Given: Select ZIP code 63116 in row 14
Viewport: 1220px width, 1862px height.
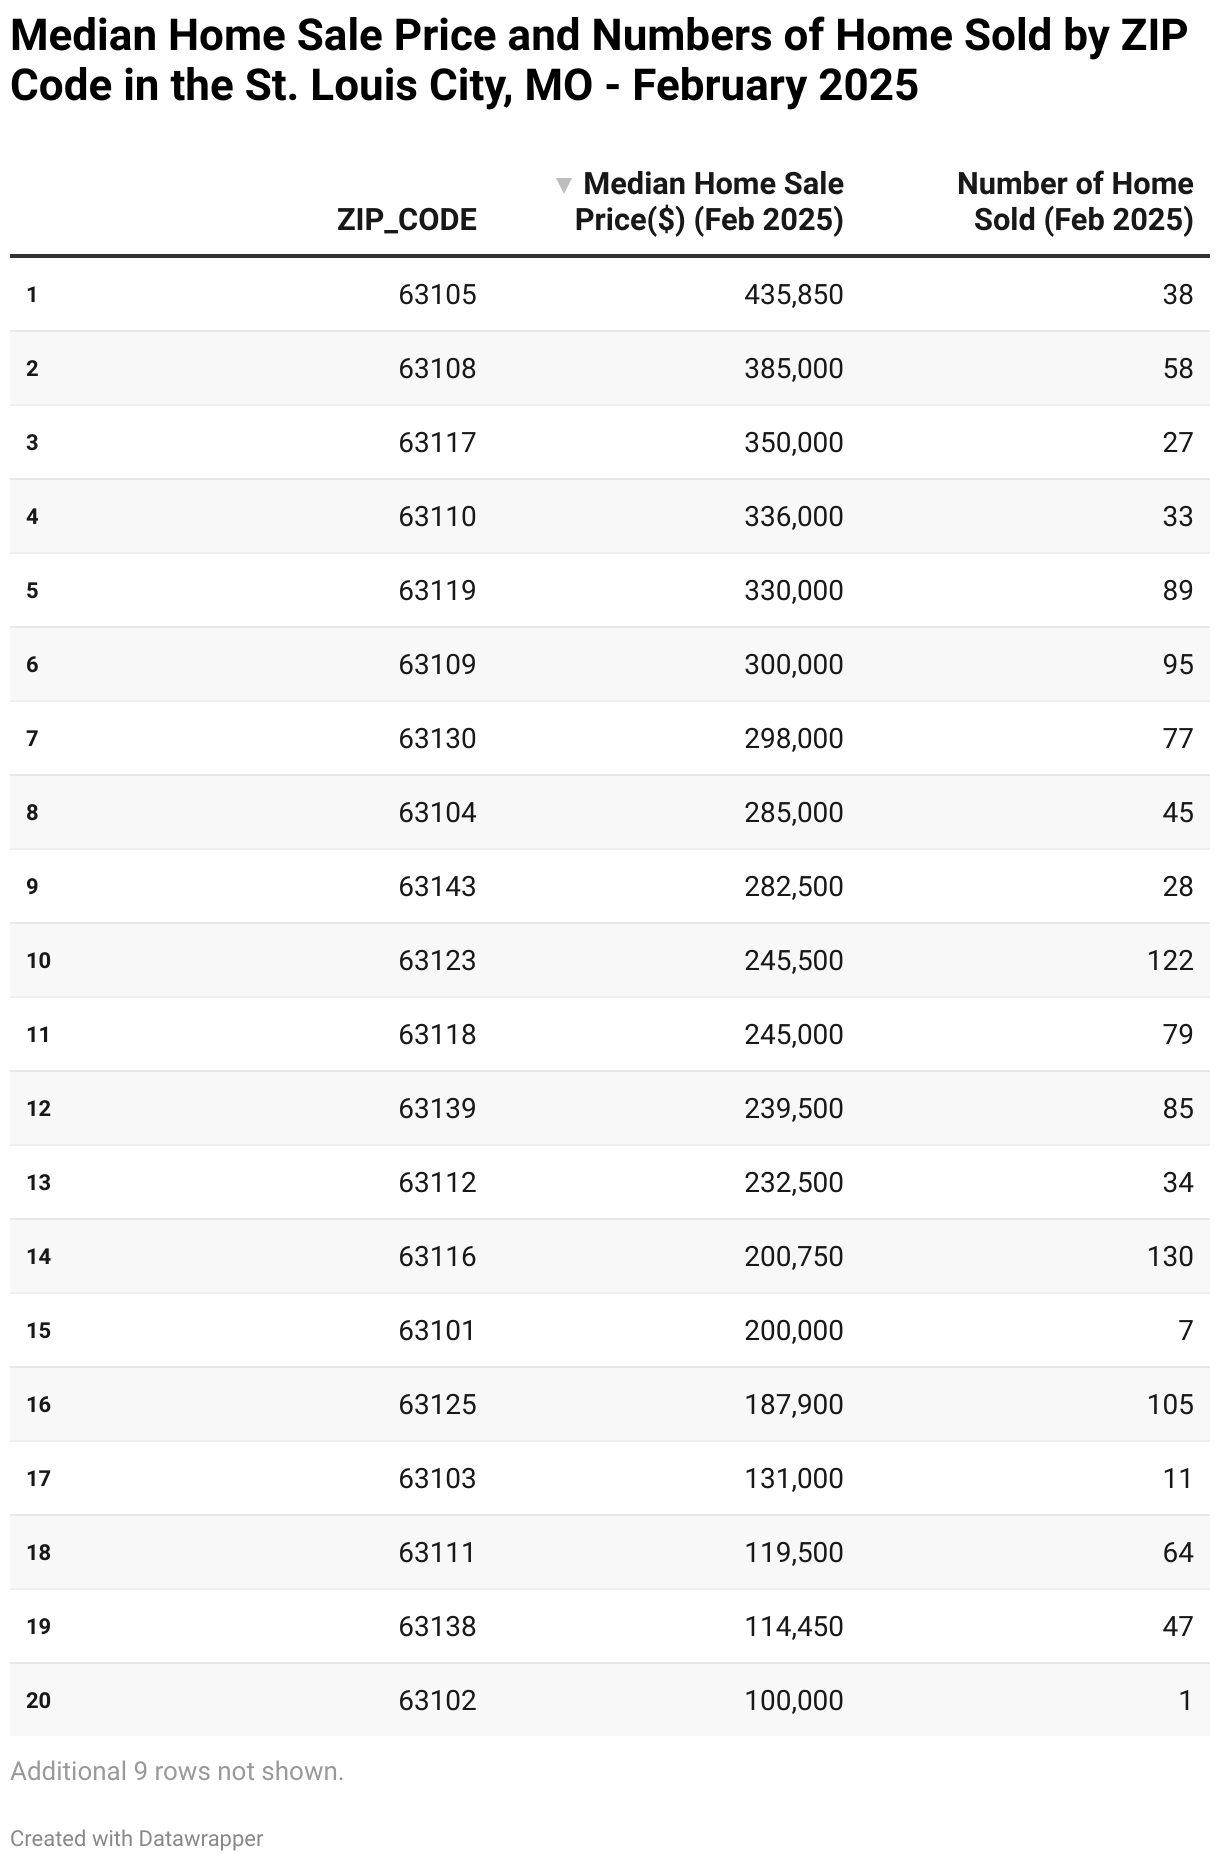Looking at the screenshot, I should 437,1256.
